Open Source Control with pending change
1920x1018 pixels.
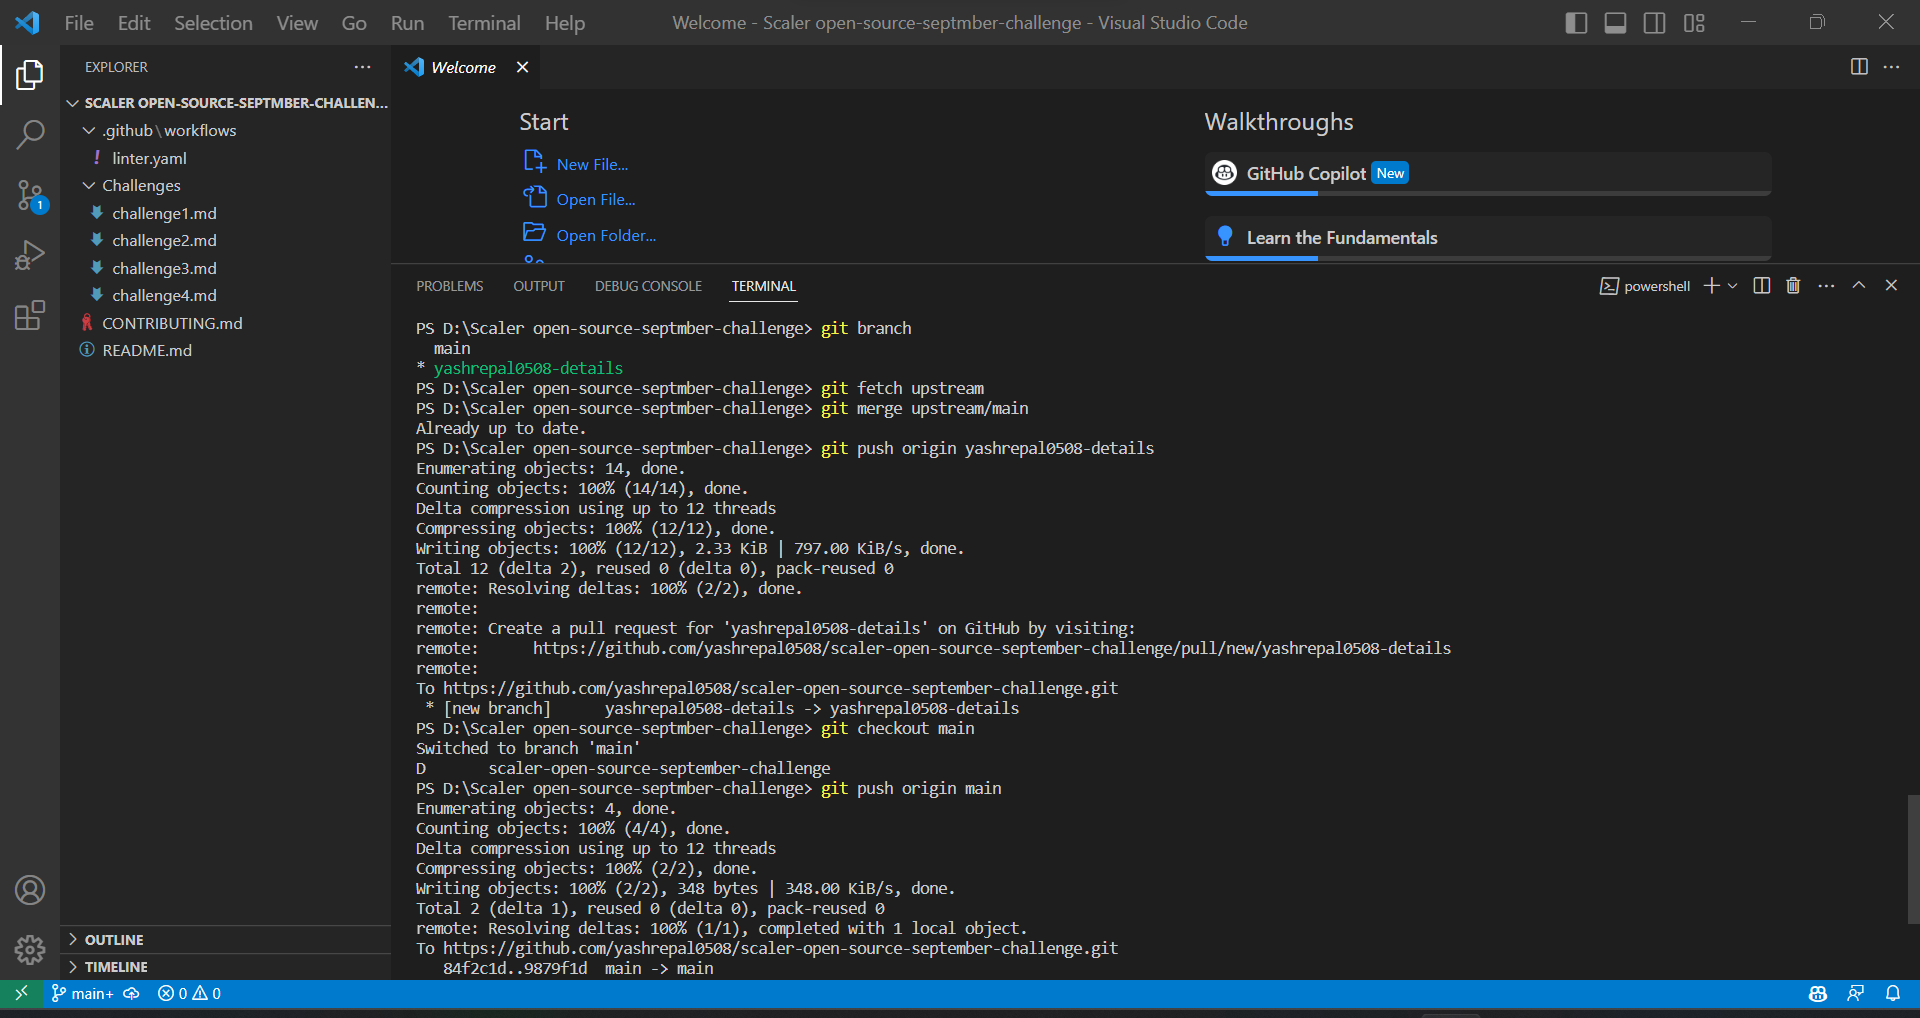pos(30,196)
